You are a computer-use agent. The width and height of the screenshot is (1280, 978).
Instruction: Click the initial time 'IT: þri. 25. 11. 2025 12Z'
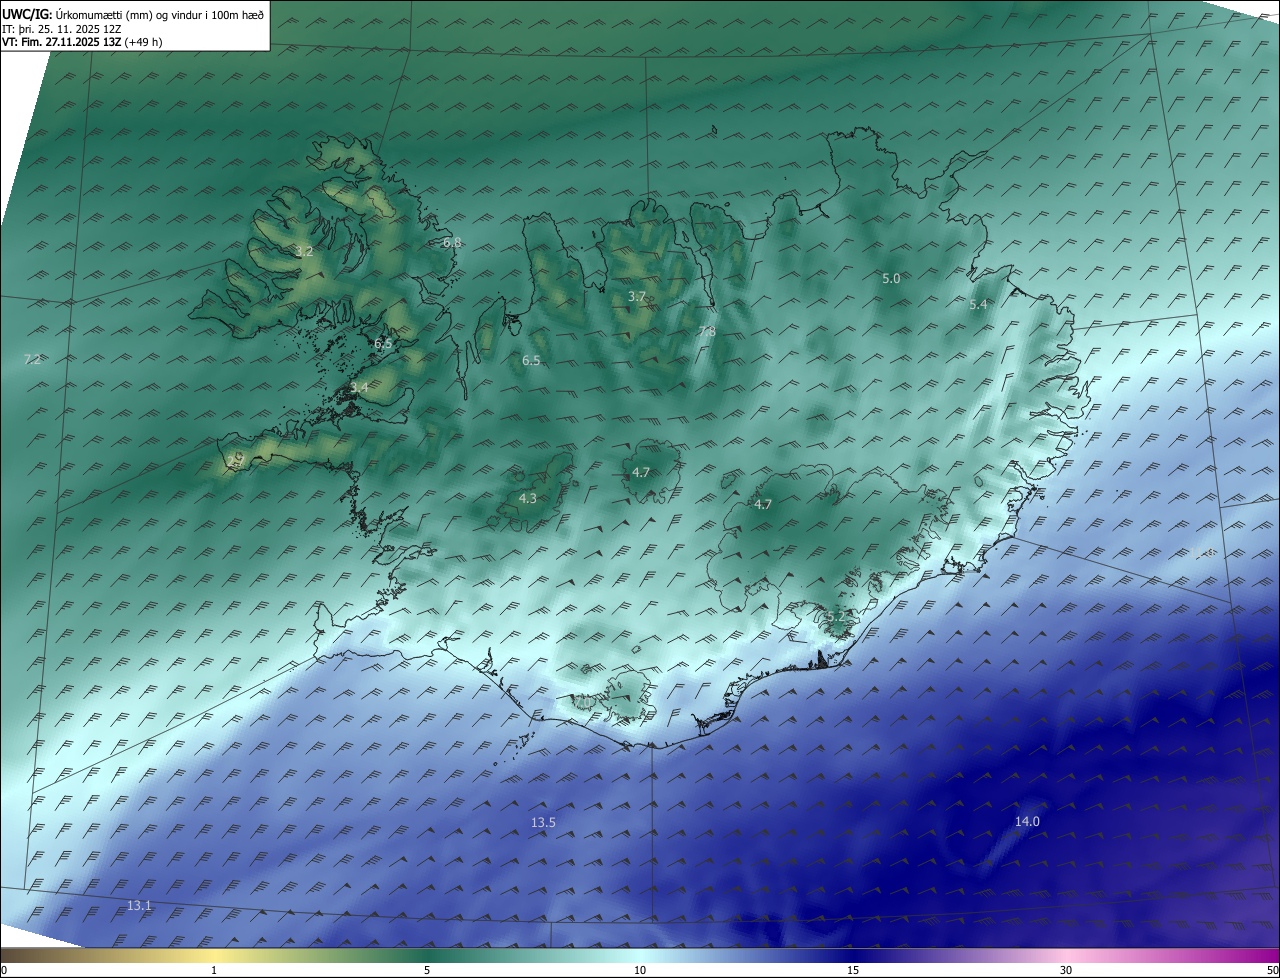[x=62, y=29]
